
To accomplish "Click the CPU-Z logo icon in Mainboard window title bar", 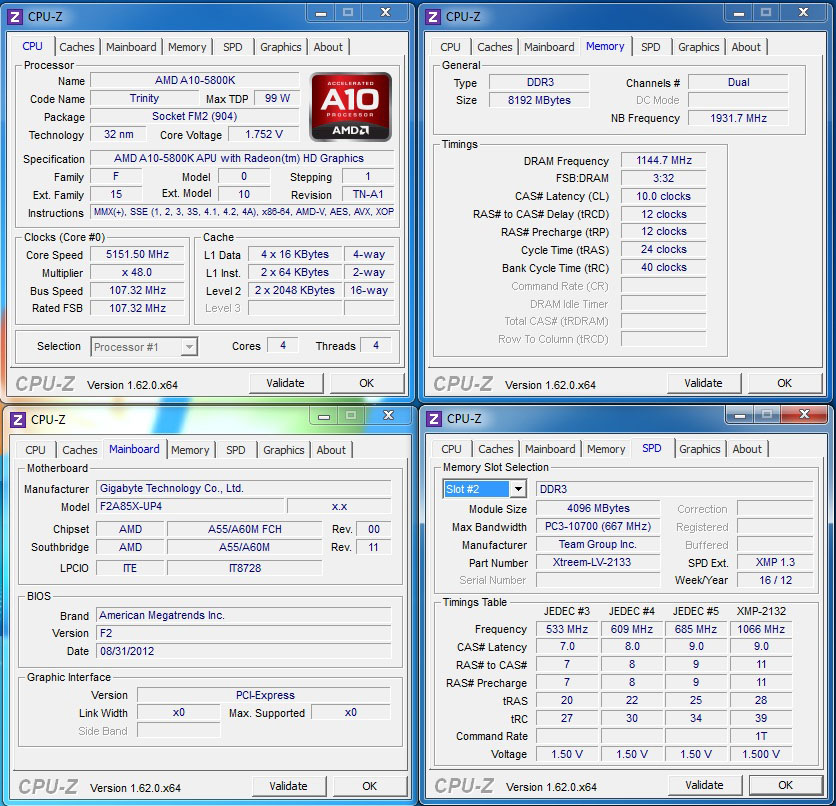I will (x=18, y=420).
